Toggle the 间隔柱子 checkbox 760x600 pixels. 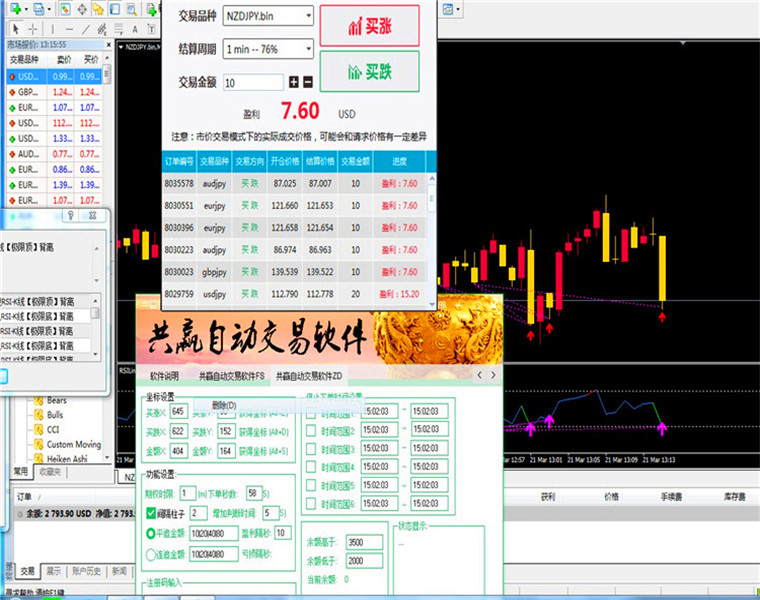[x=151, y=513]
